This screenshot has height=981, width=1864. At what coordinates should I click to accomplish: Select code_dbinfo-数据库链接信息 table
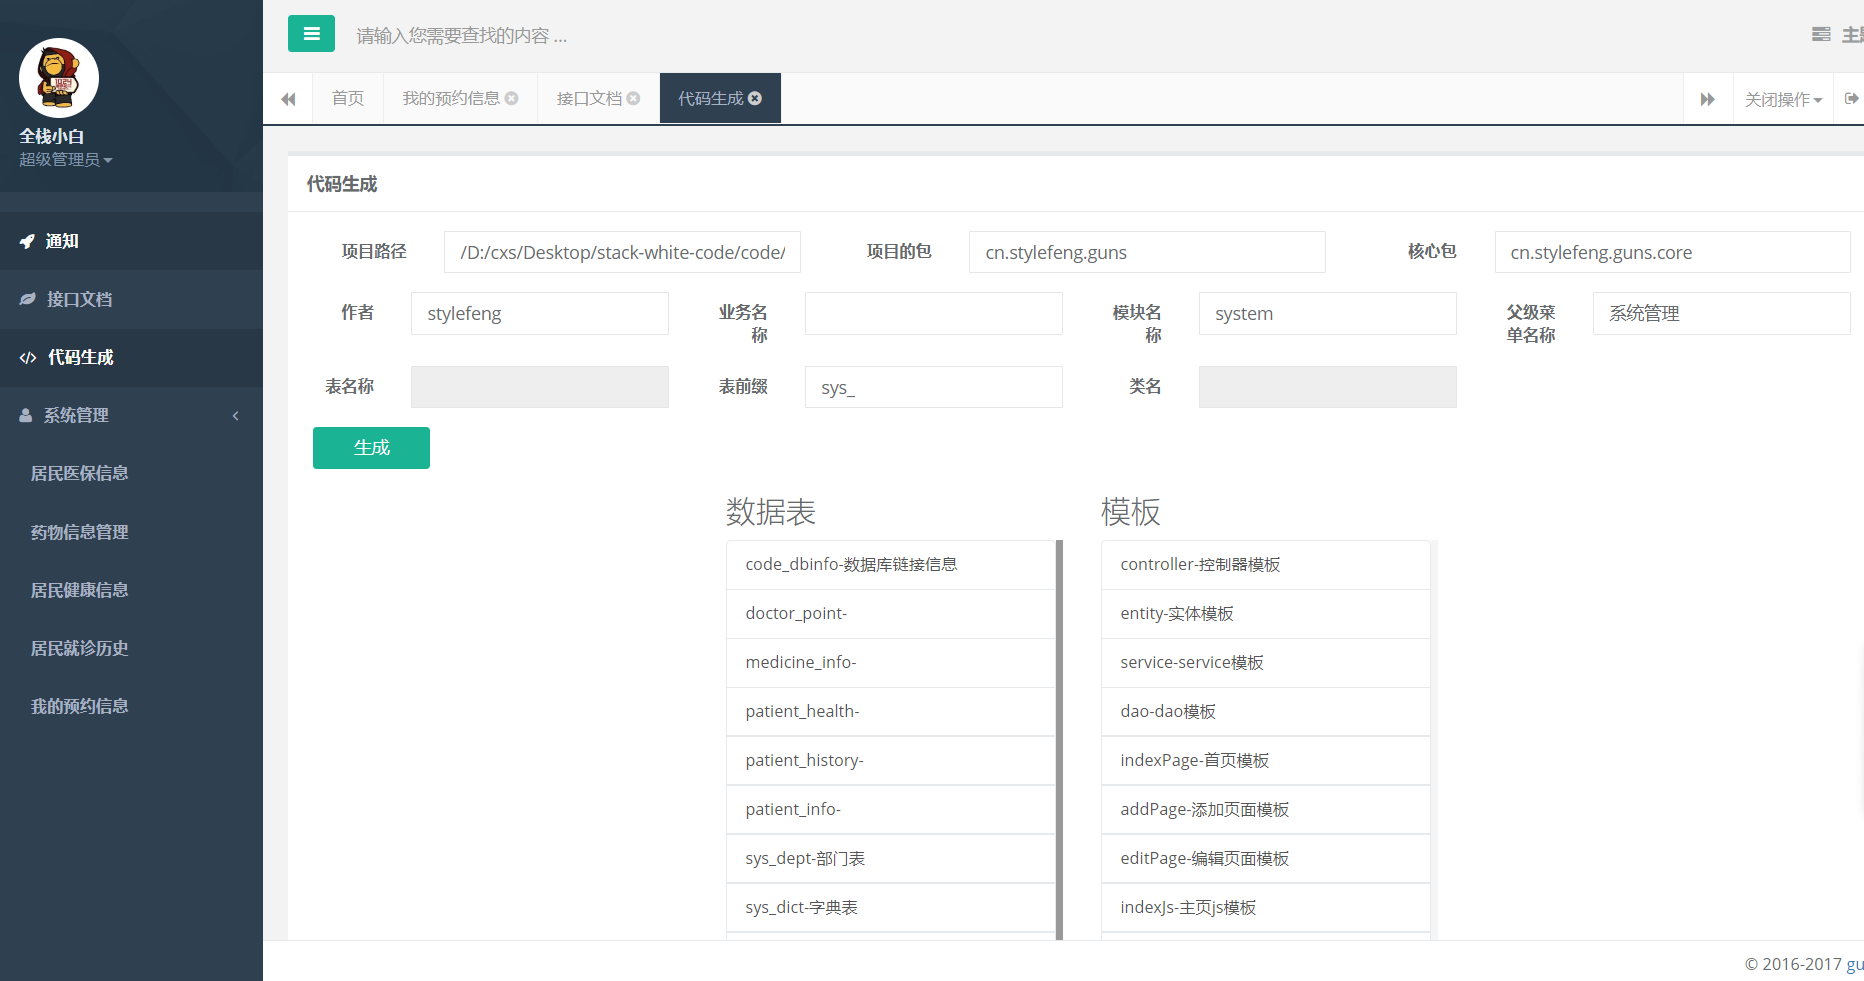890,565
